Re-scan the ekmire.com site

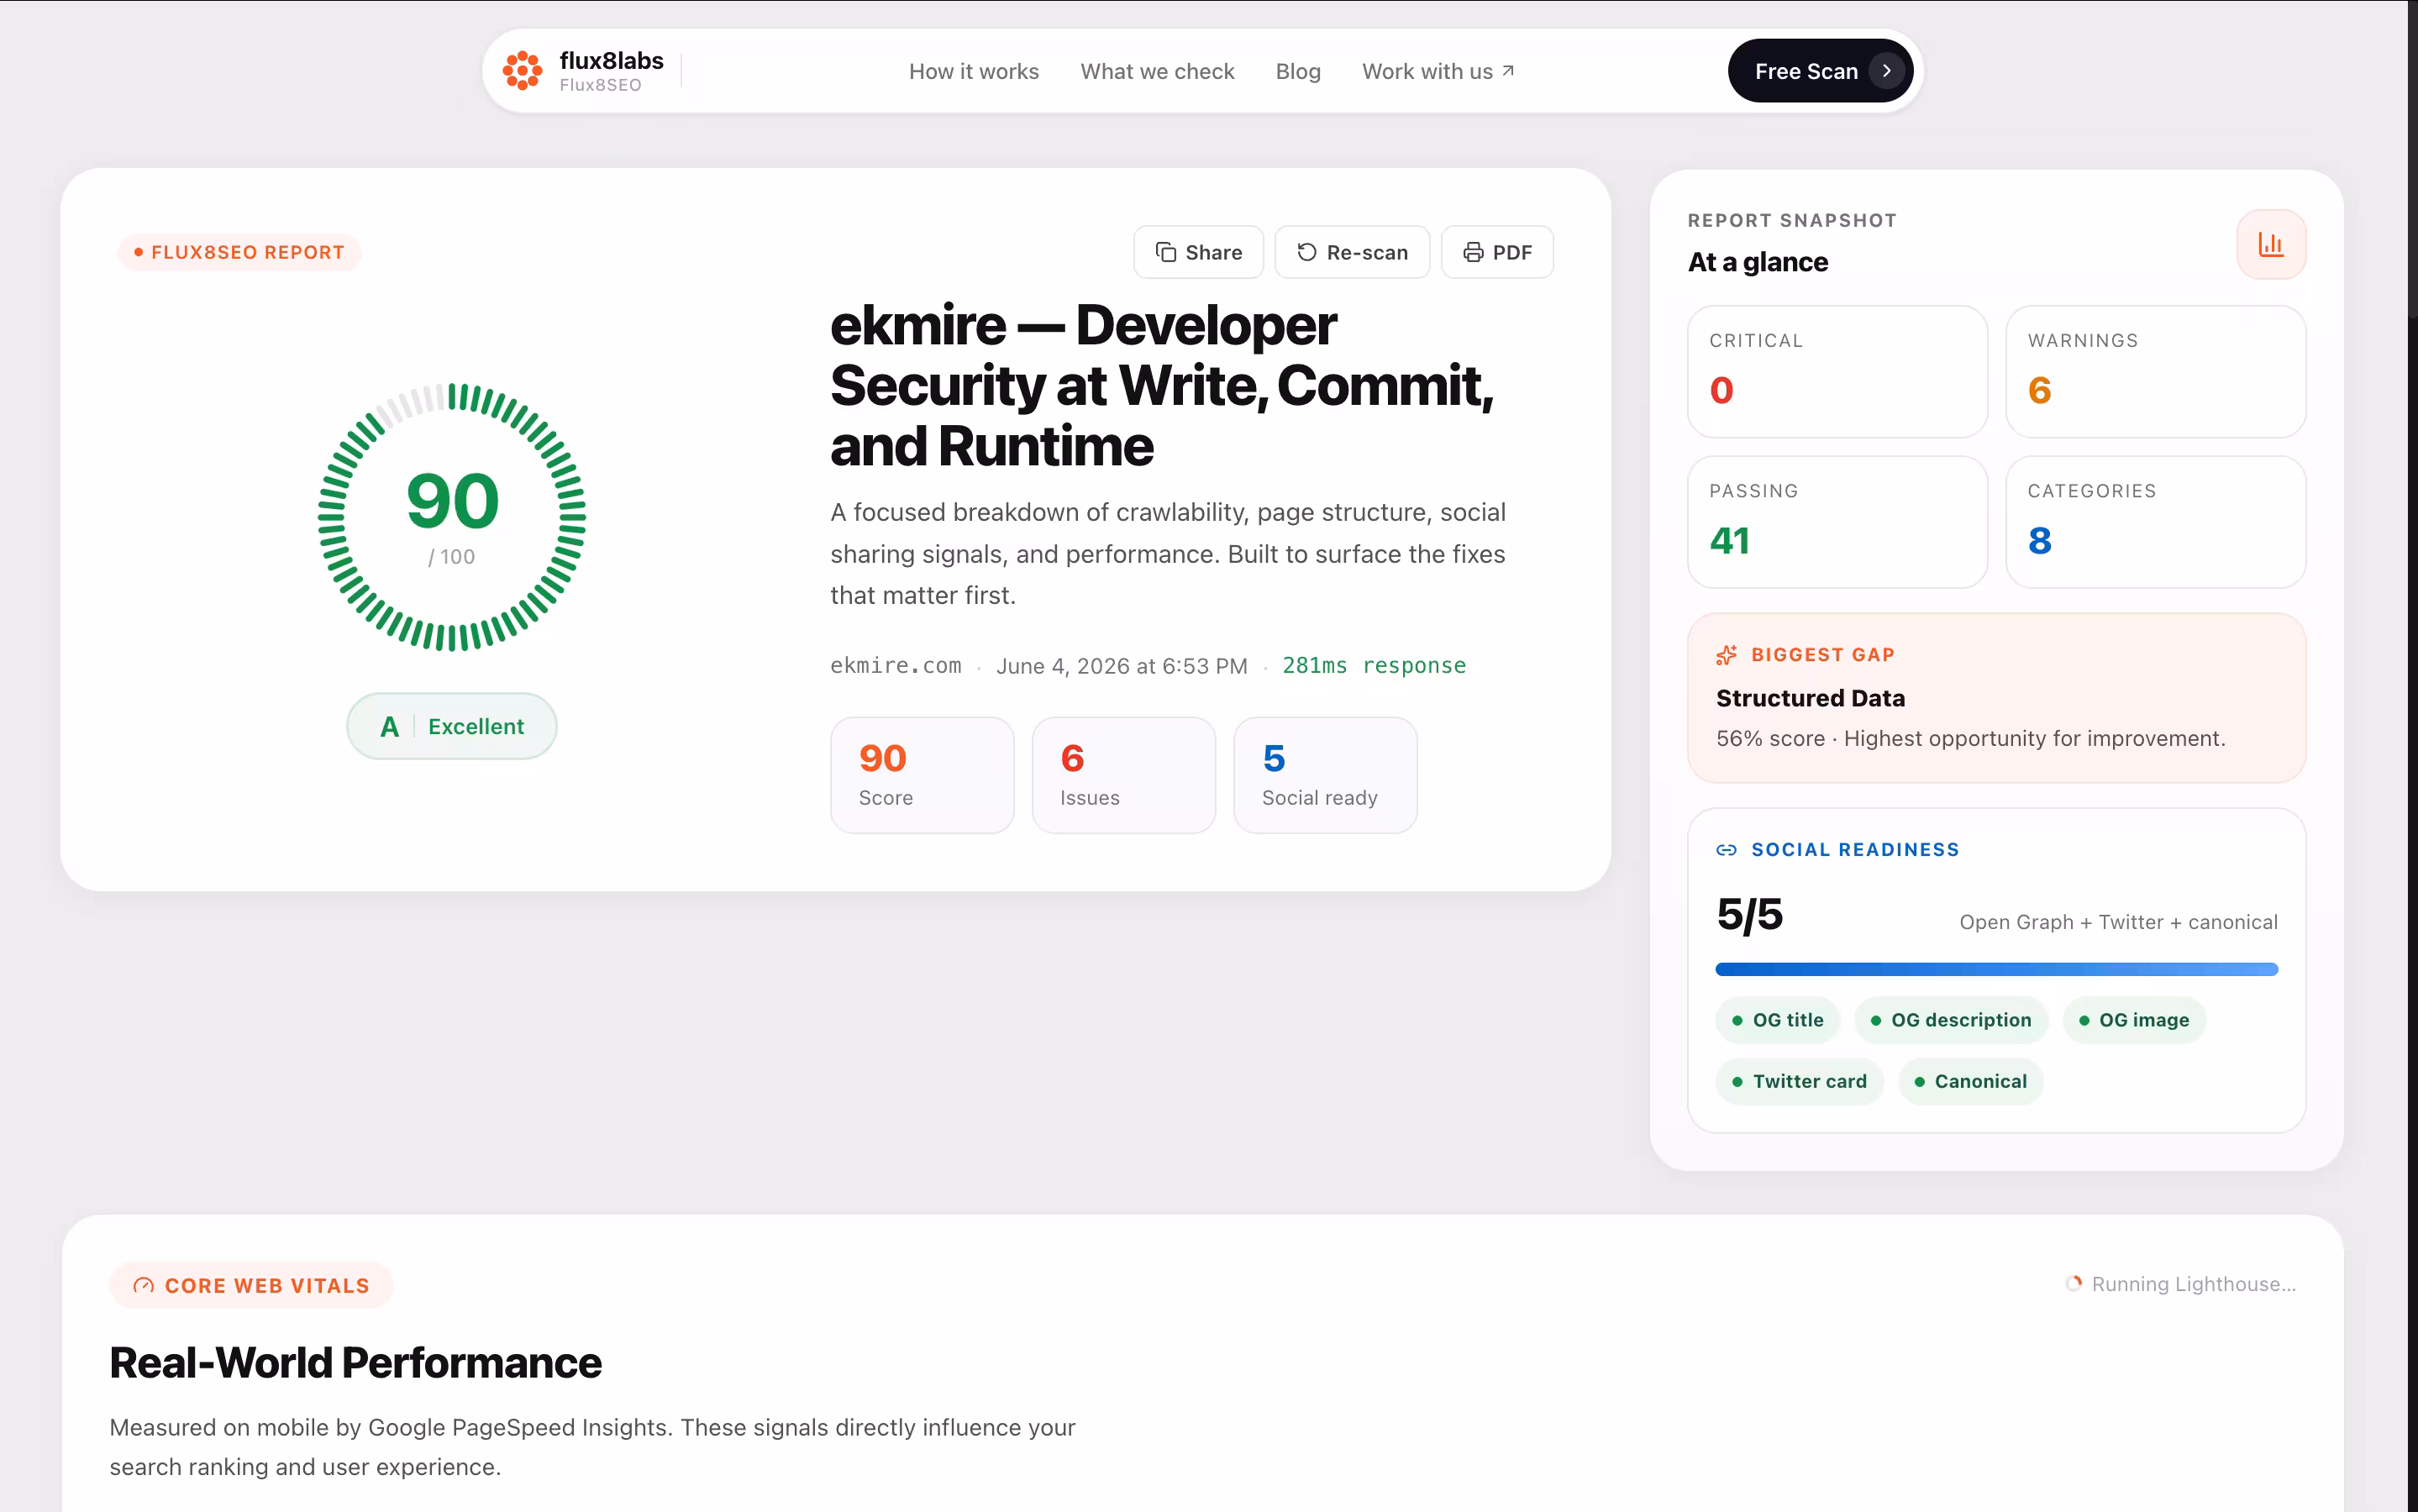tap(1352, 252)
